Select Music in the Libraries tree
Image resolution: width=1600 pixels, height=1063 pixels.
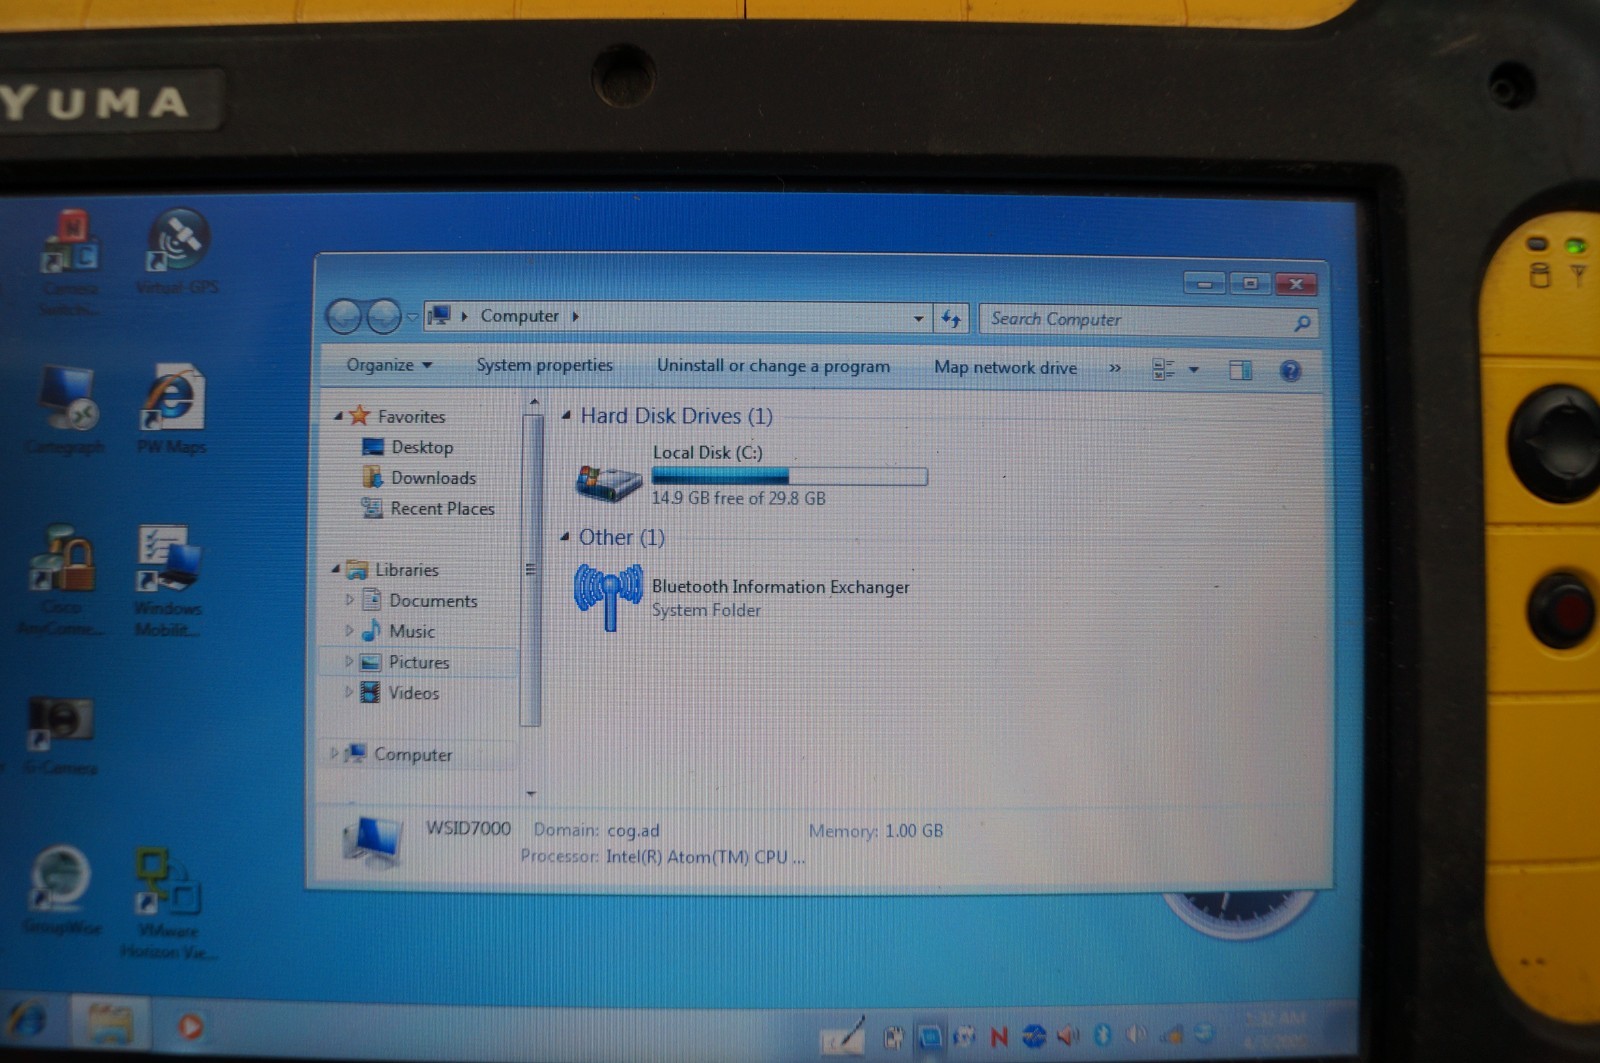click(x=398, y=631)
